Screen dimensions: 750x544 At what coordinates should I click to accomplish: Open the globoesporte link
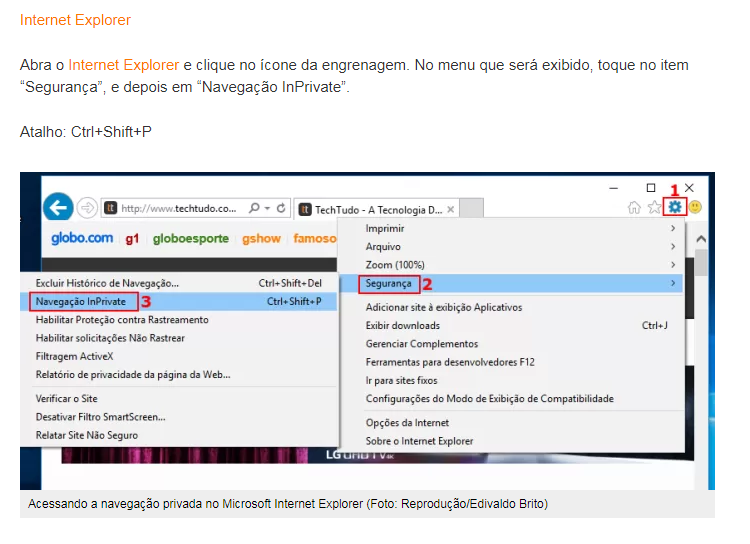point(191,238)
